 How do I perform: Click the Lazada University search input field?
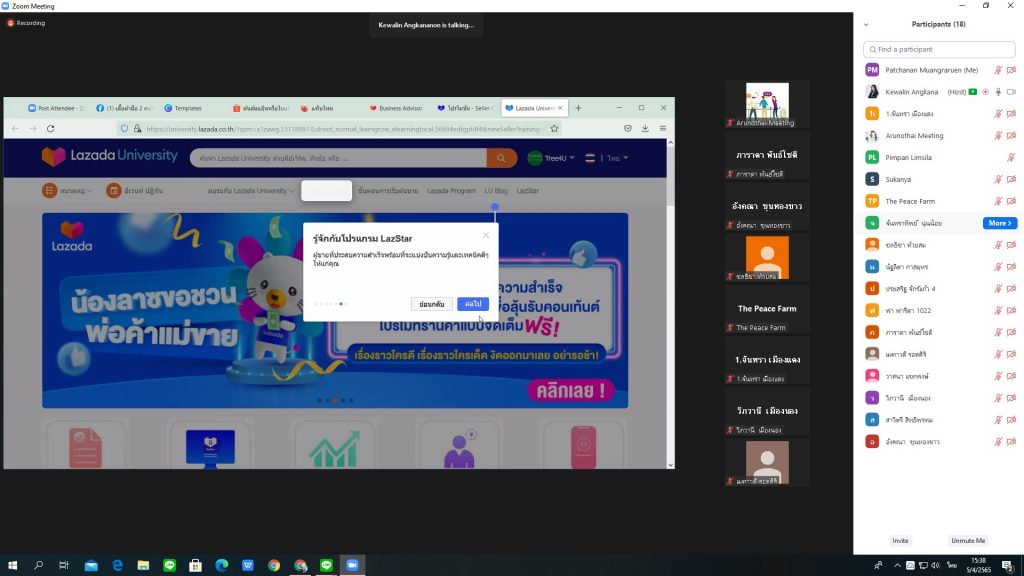[338, 158]
